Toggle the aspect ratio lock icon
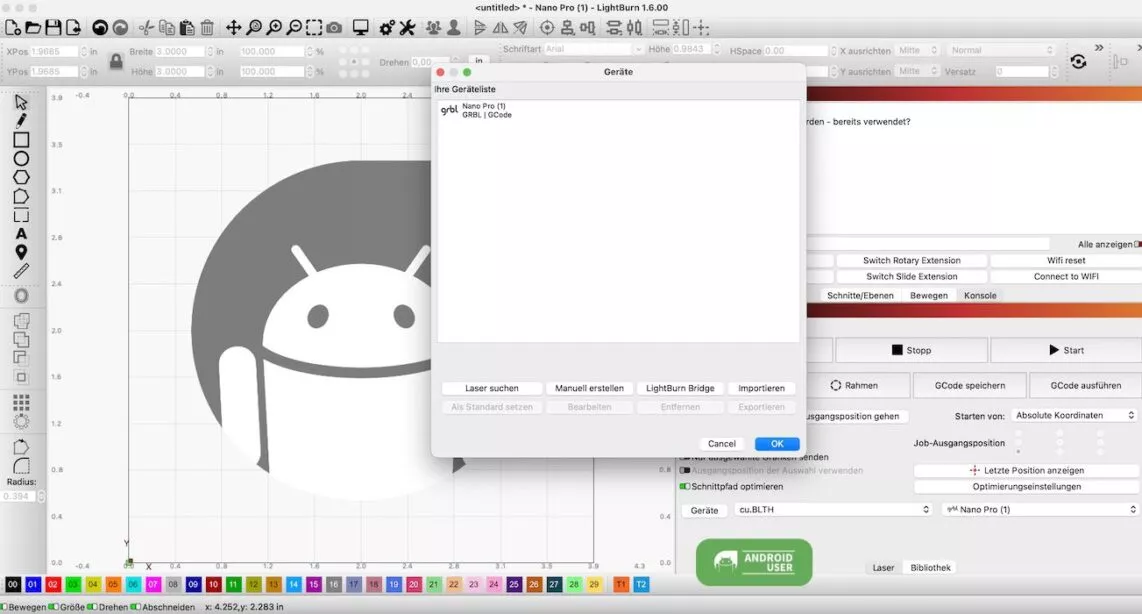Viewport: 1142px width, 614px height. (116, 61)
